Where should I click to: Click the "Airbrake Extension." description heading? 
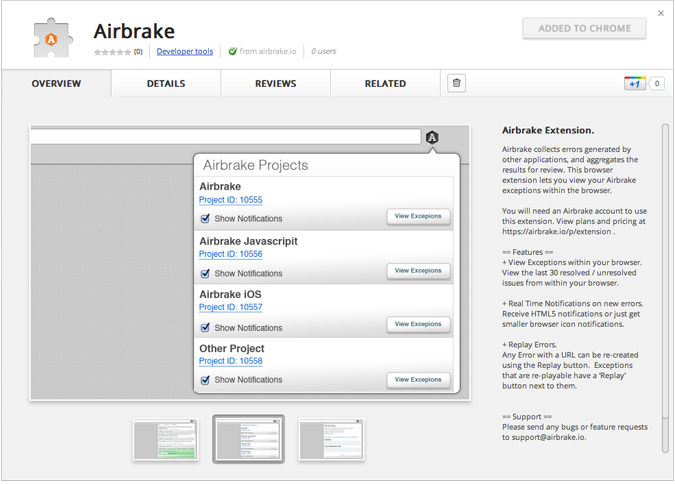pos(548,130)
